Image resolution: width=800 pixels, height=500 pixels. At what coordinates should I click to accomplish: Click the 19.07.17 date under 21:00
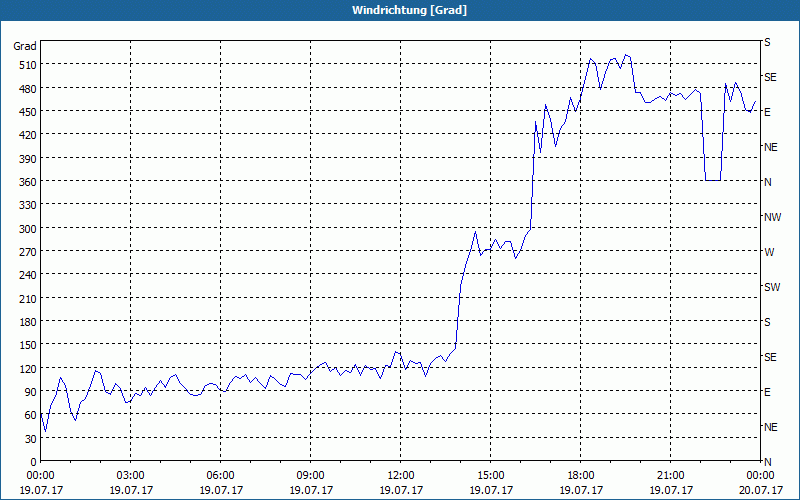coord(670,490)
